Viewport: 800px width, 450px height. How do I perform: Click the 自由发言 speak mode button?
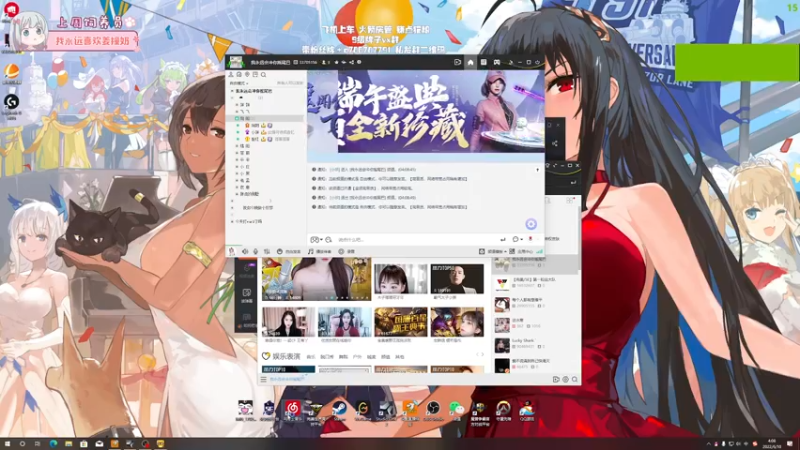point(289,252)
